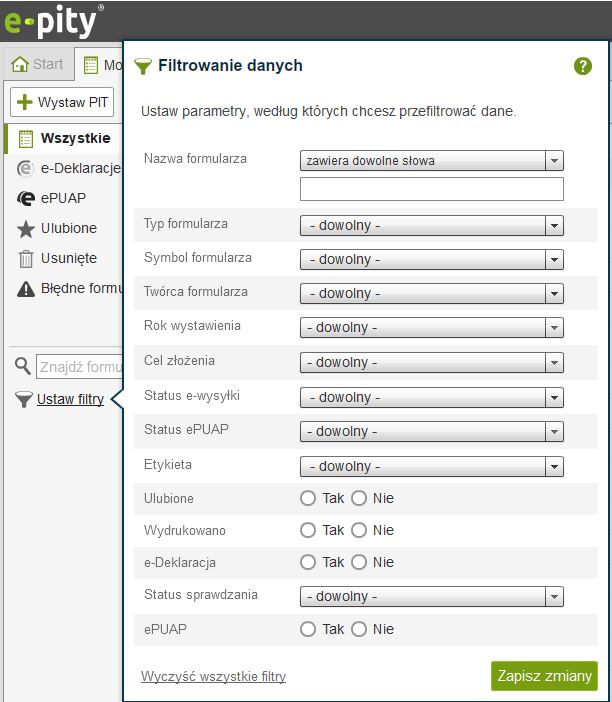This screenshot has width=612, height=702.
Task: Select Tak for e-Deklaracja filter
Action: click(308, 562)
